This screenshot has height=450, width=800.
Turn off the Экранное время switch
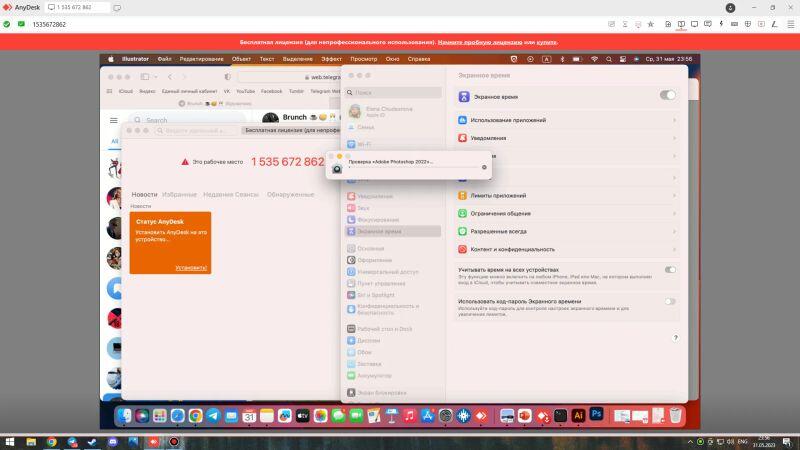(x=667, y=95)
